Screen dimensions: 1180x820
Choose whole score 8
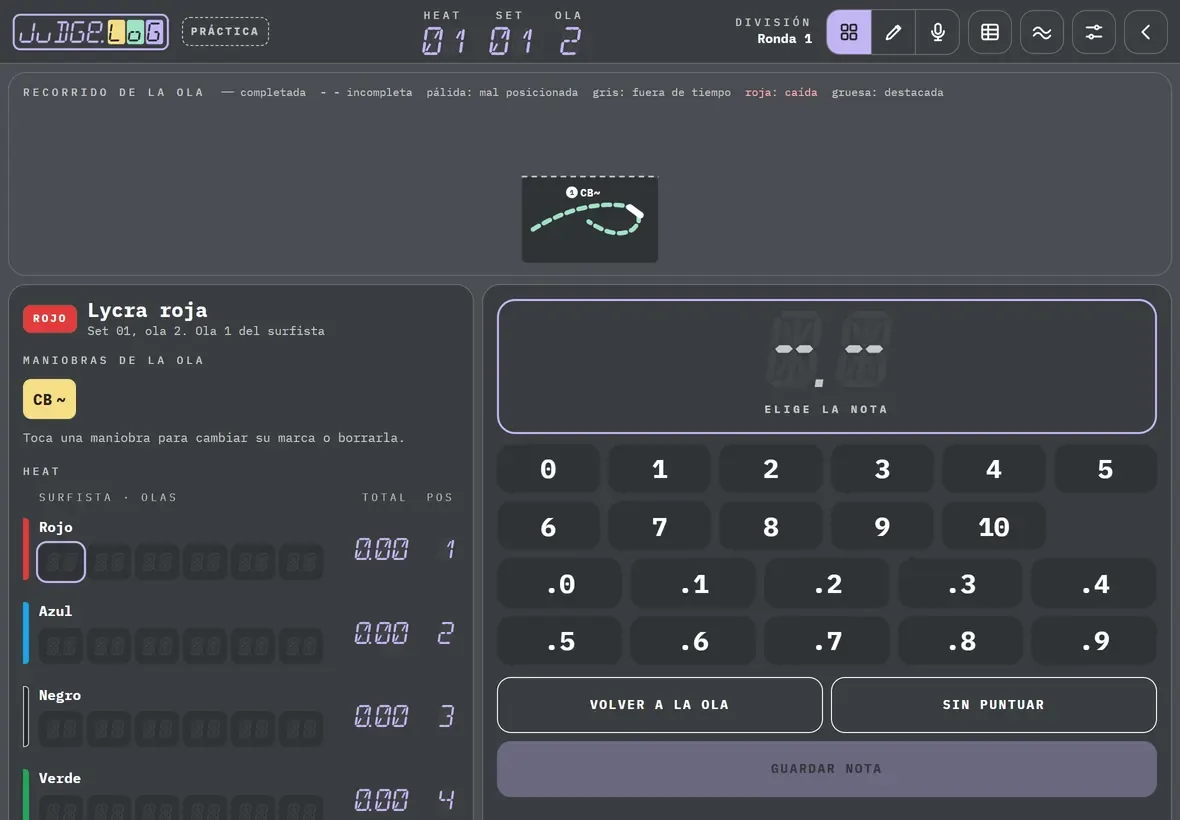[x=771, y=526]
